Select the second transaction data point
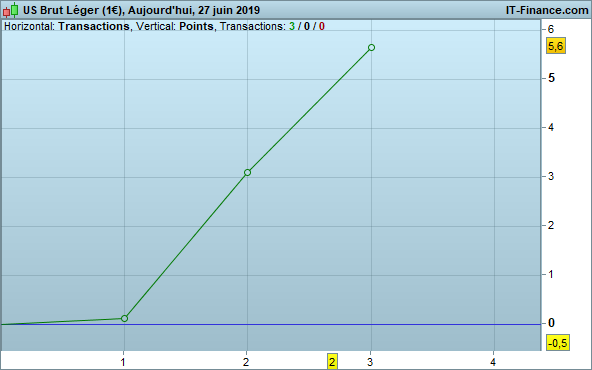Screen dimensions: 592x370 247,173
